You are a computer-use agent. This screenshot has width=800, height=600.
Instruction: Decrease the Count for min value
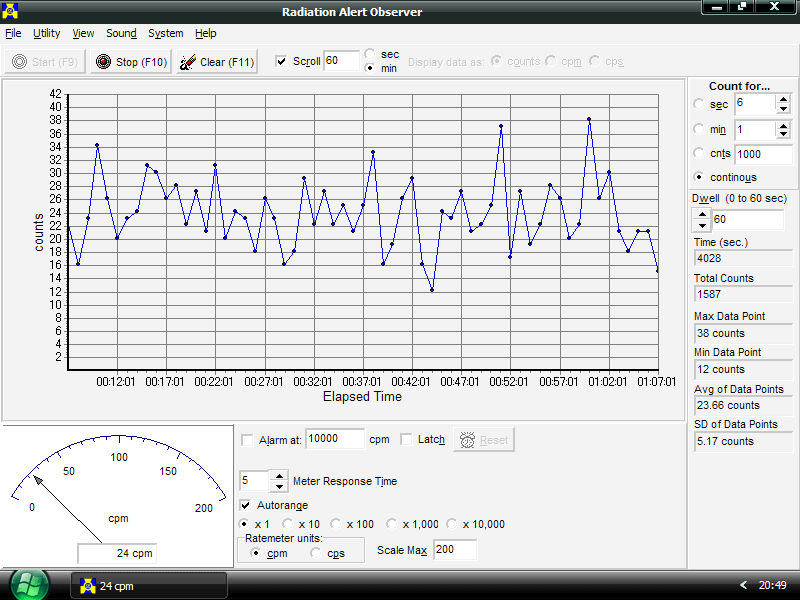[784, 135]
